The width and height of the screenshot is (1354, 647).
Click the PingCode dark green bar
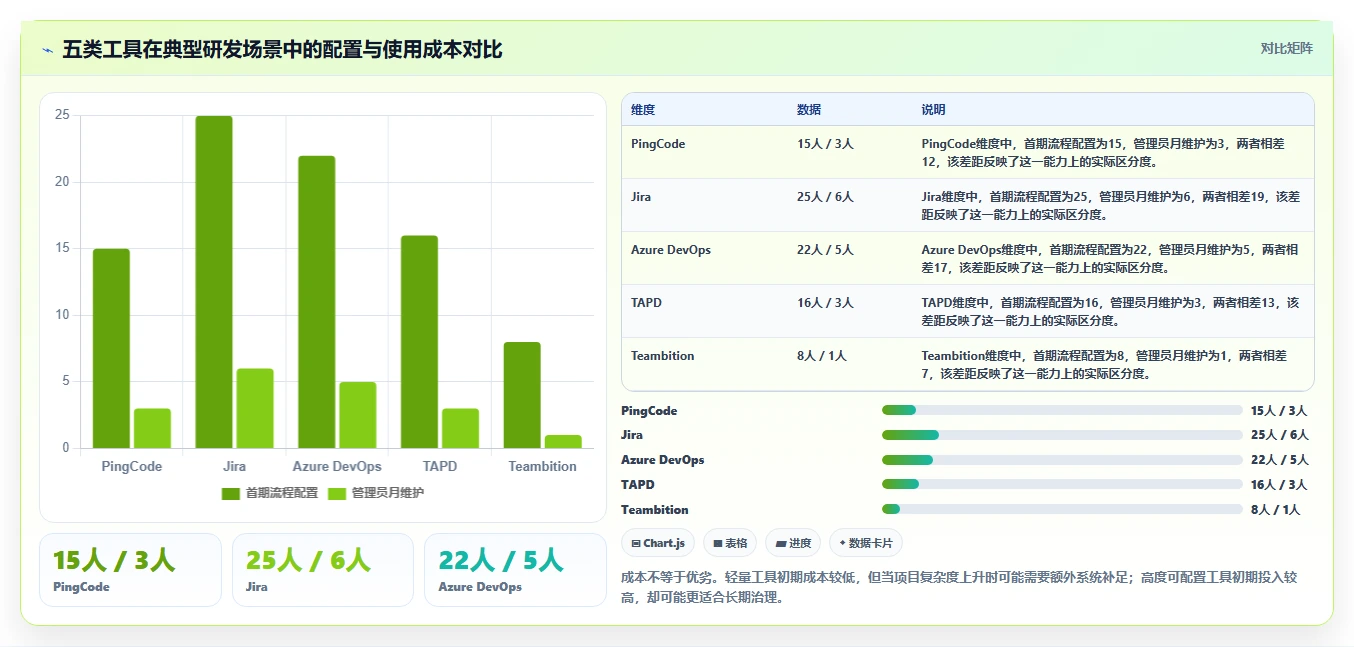point(111,348)
